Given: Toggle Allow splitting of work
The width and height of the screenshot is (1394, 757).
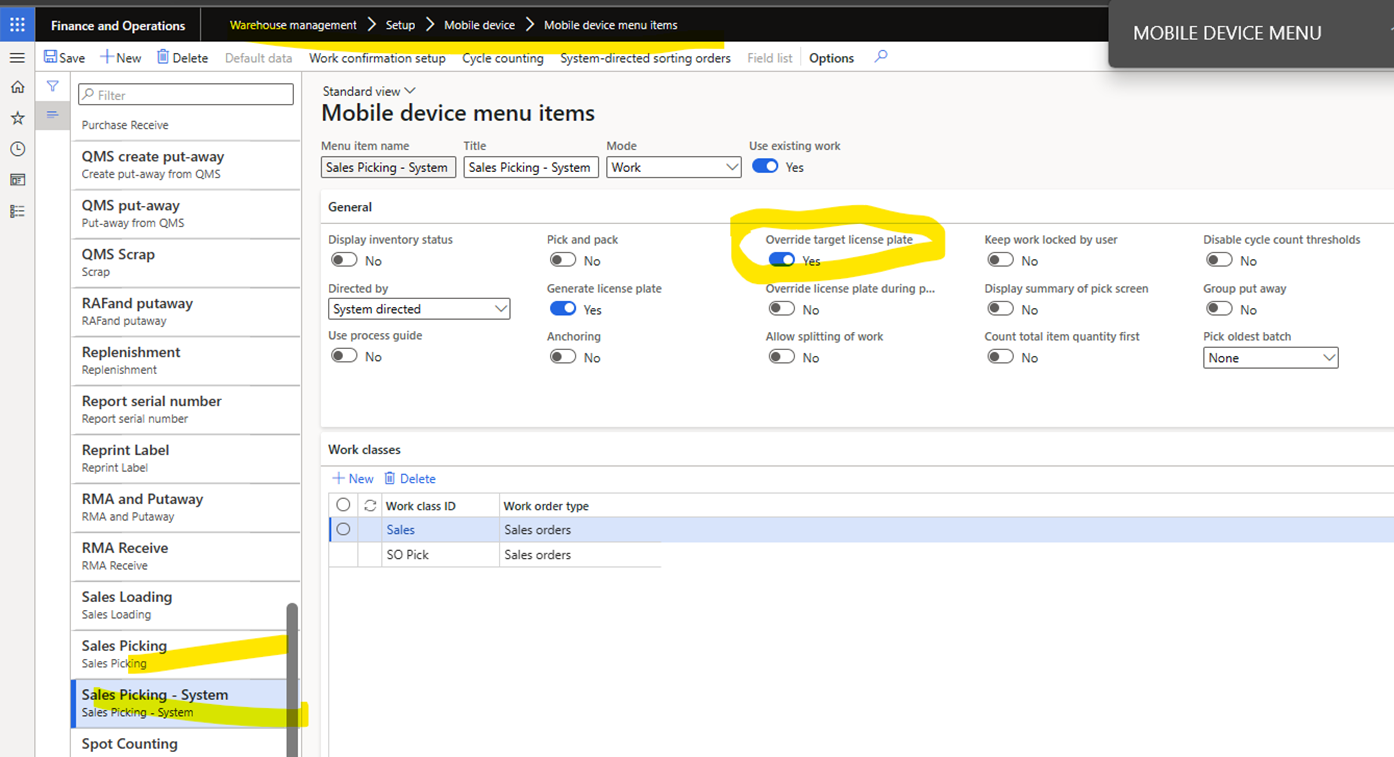Looking at the screenshot, I should [x=782, y=357].
